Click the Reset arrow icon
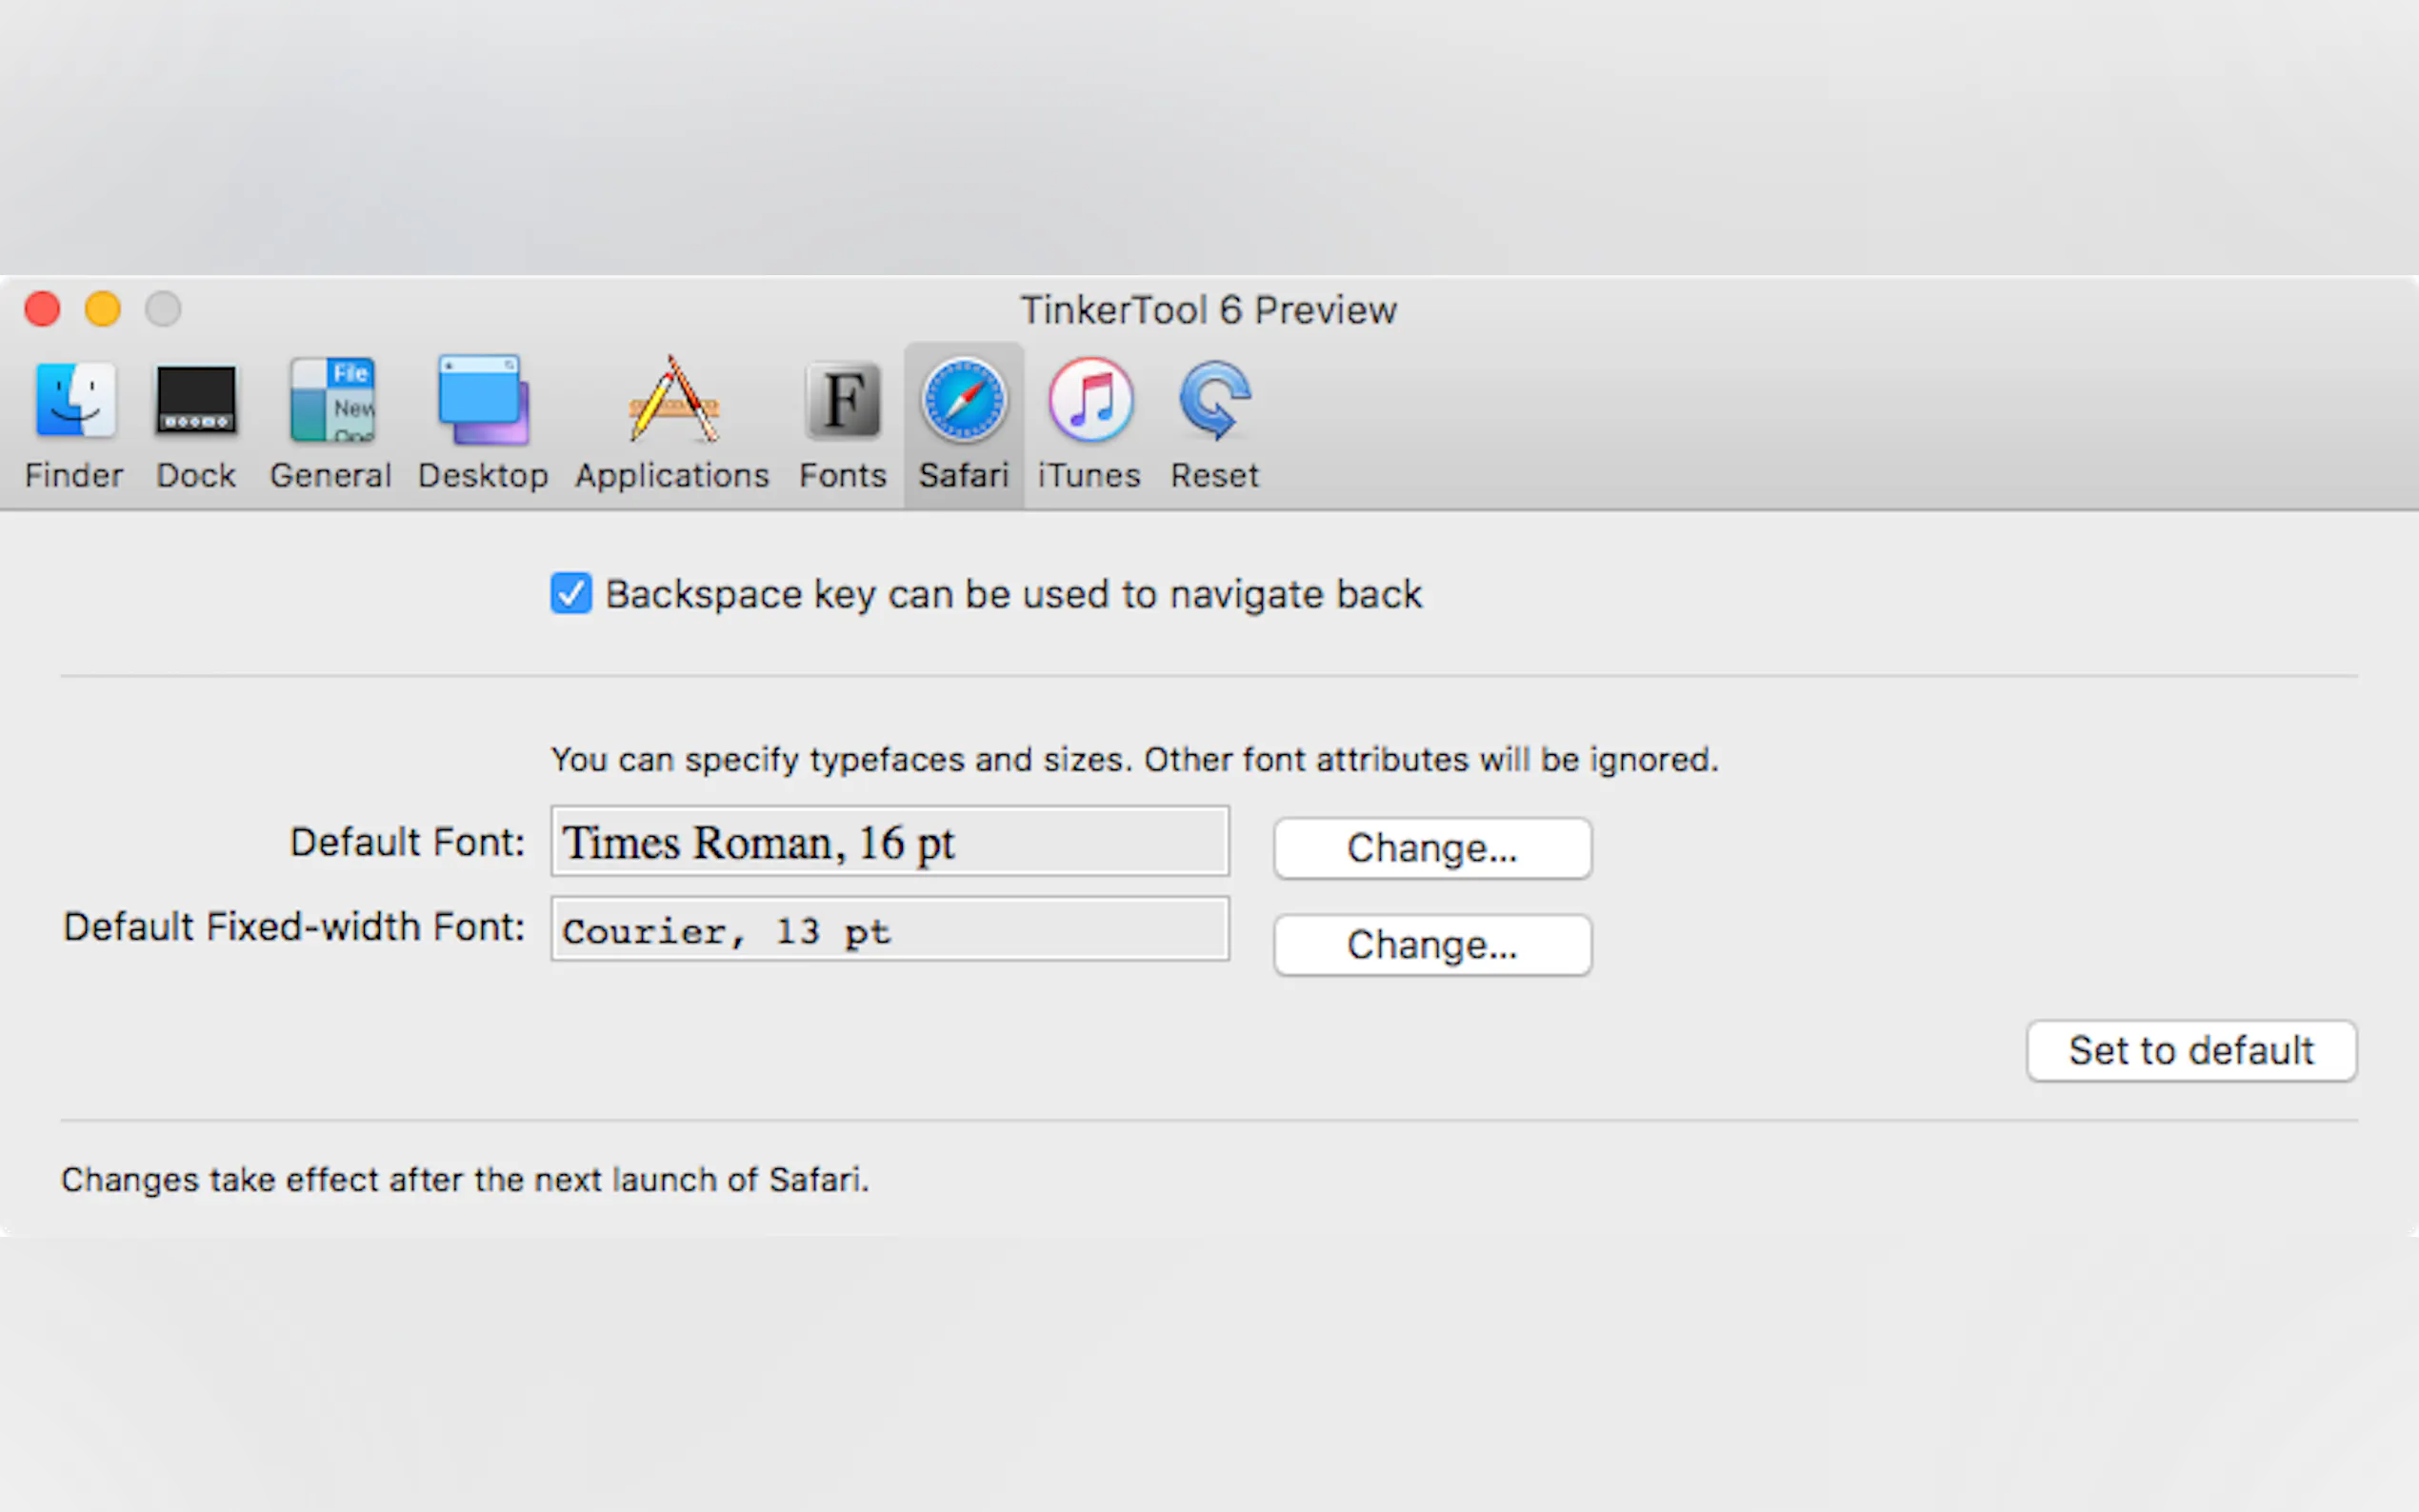 (x=1215, y=402)
